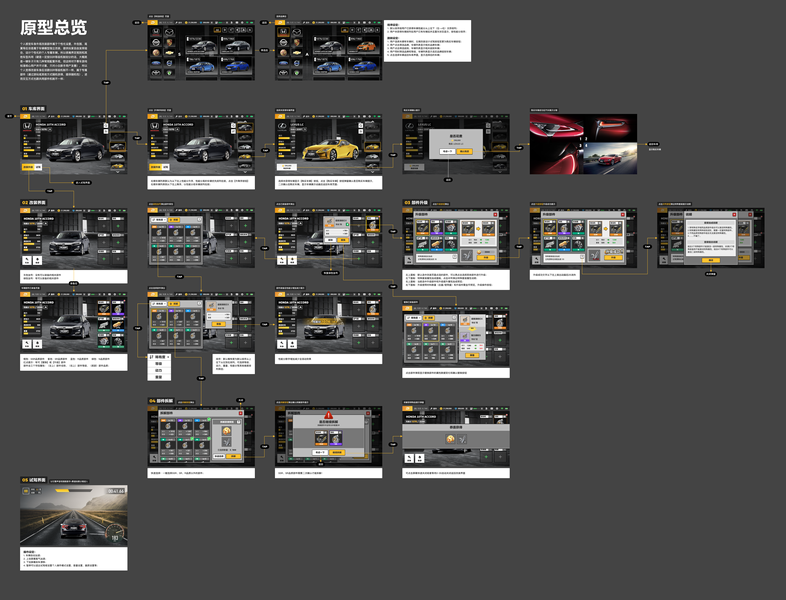Open sort dropdown on part comparison screen
The width and height of the screenshot is (786, 600).
(414, 318)
